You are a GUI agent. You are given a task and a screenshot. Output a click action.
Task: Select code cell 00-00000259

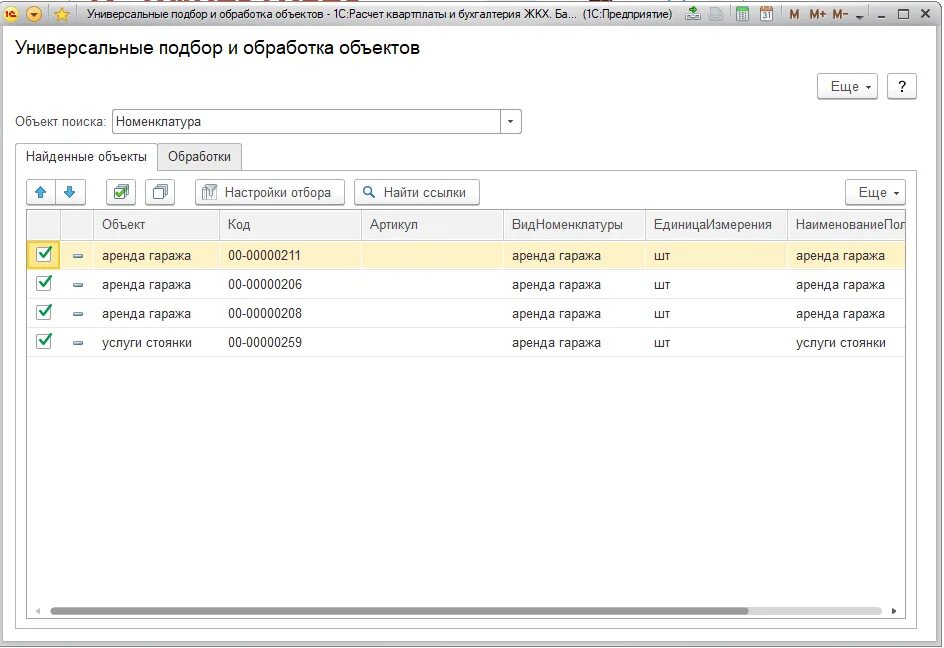click(x=290, y=342)
